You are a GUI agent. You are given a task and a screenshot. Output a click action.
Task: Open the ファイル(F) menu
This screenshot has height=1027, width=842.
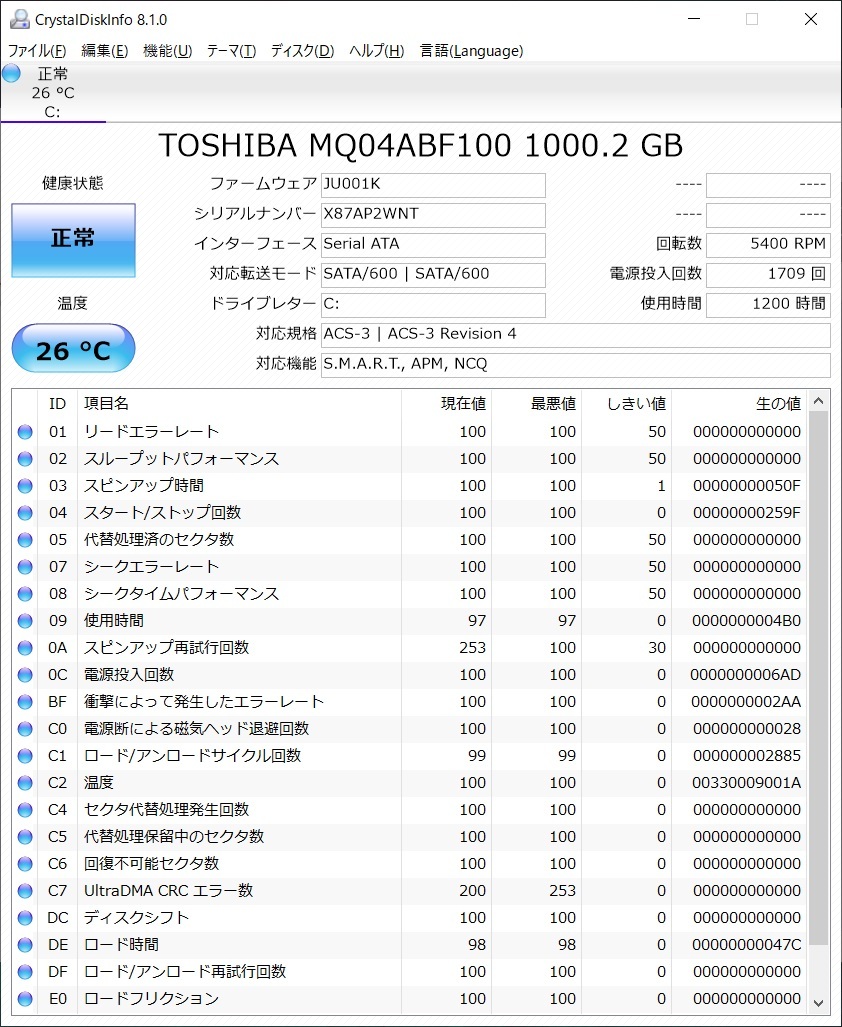tap(37, 50)
